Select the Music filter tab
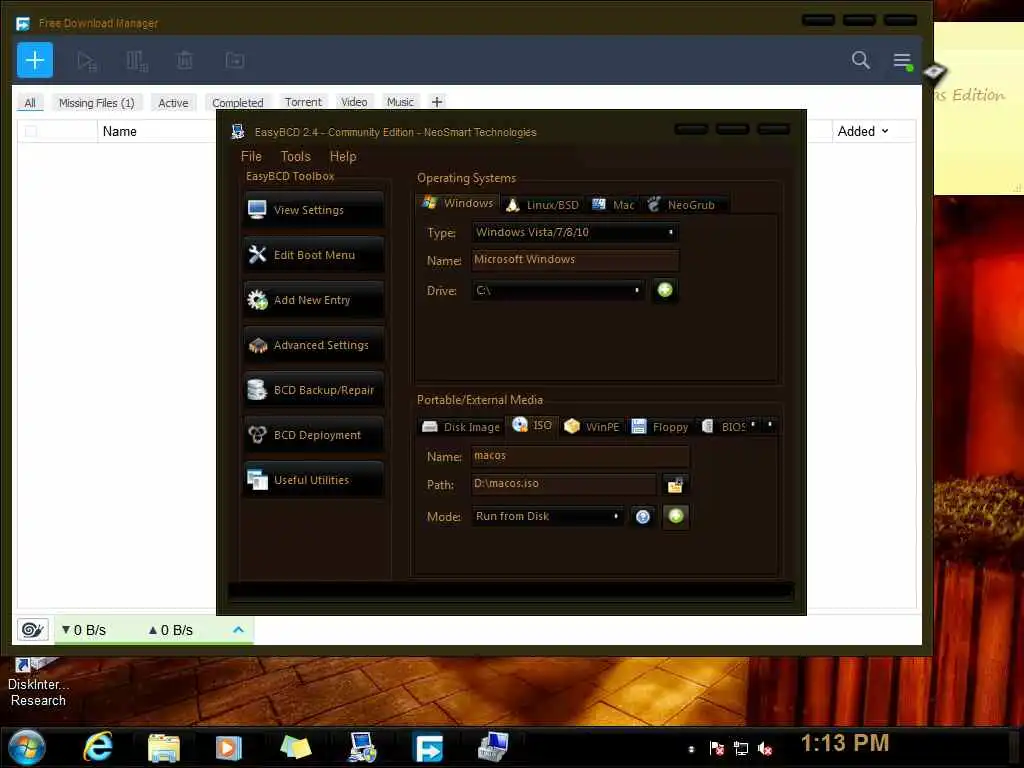This screenshot has width=1024, height=768. pyautogui.click(x=400, y=102)
